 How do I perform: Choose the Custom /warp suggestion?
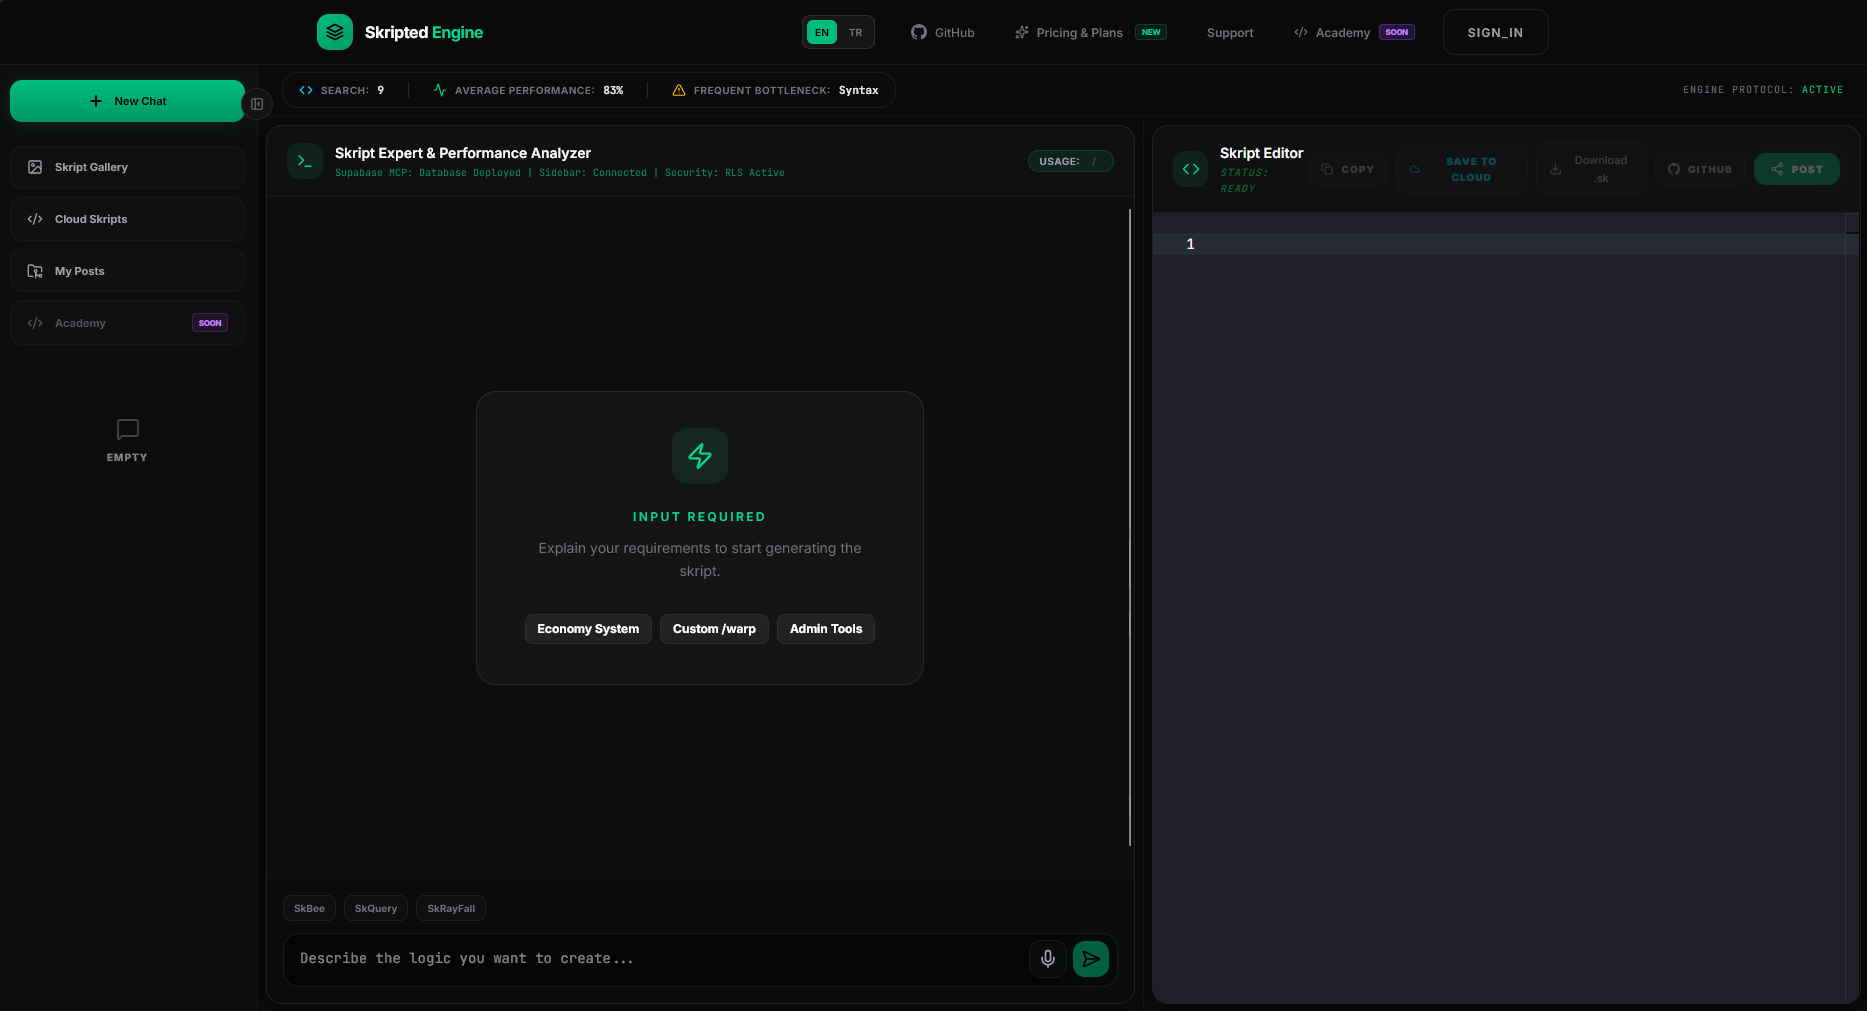(x=714, y=629)
